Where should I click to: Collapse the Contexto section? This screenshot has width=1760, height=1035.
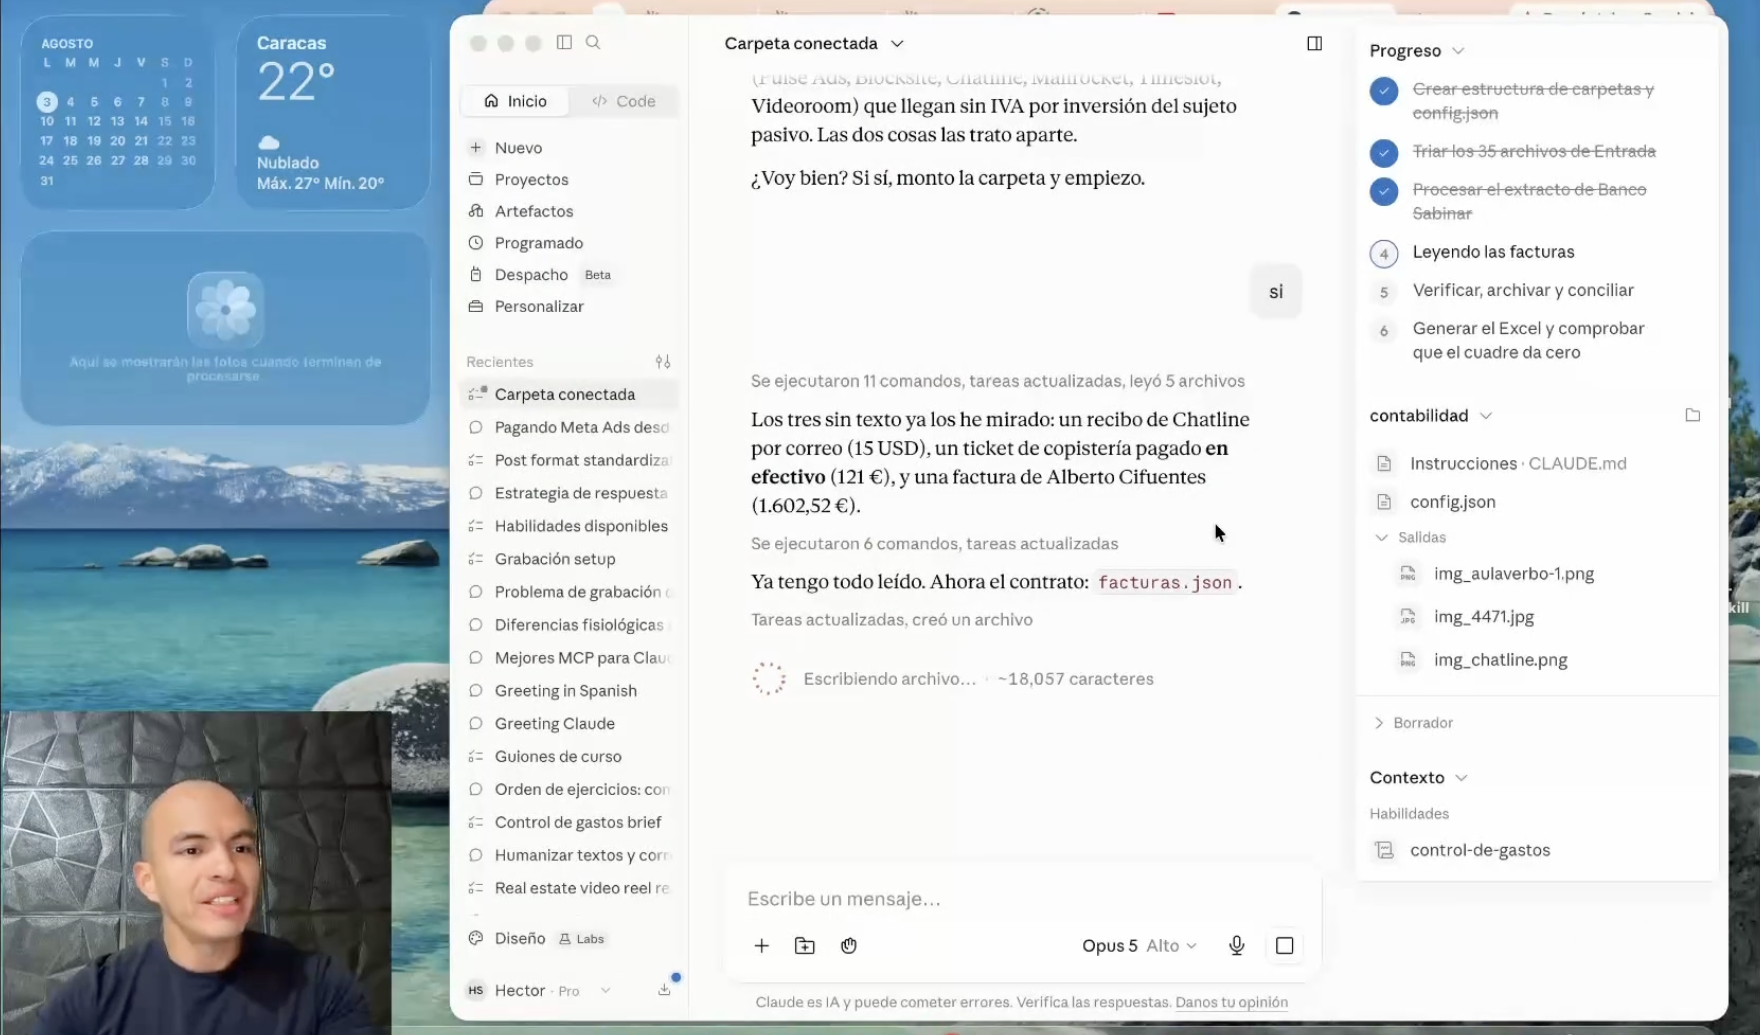pos(1462,778)
